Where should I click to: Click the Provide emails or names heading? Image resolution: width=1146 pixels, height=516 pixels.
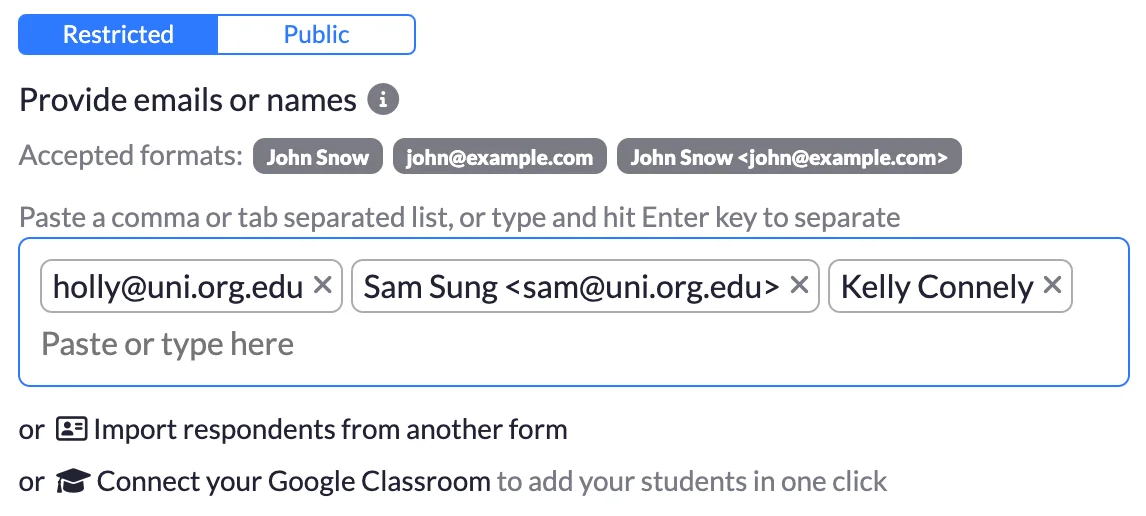pyautogui.click(x=188, y=101)
